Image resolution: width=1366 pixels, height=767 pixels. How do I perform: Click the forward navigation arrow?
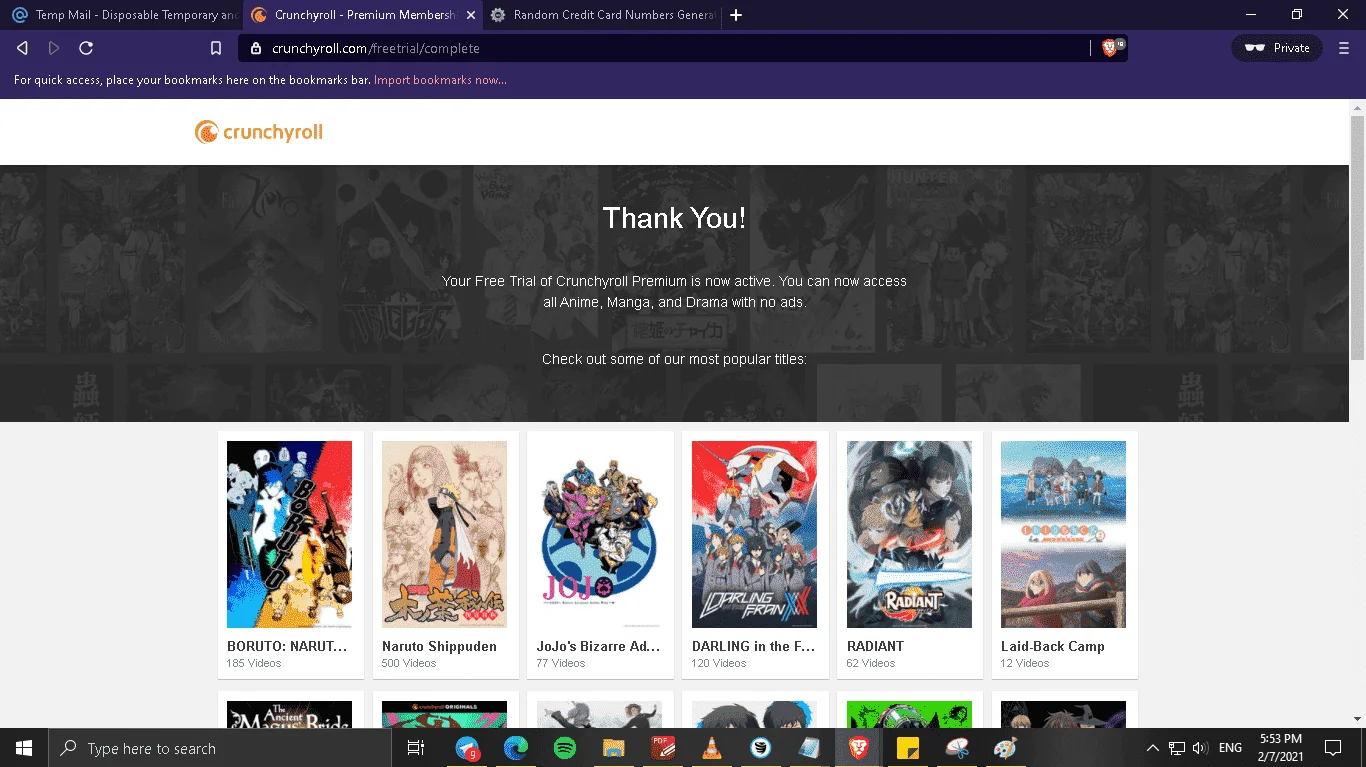[x=54, y=48]
